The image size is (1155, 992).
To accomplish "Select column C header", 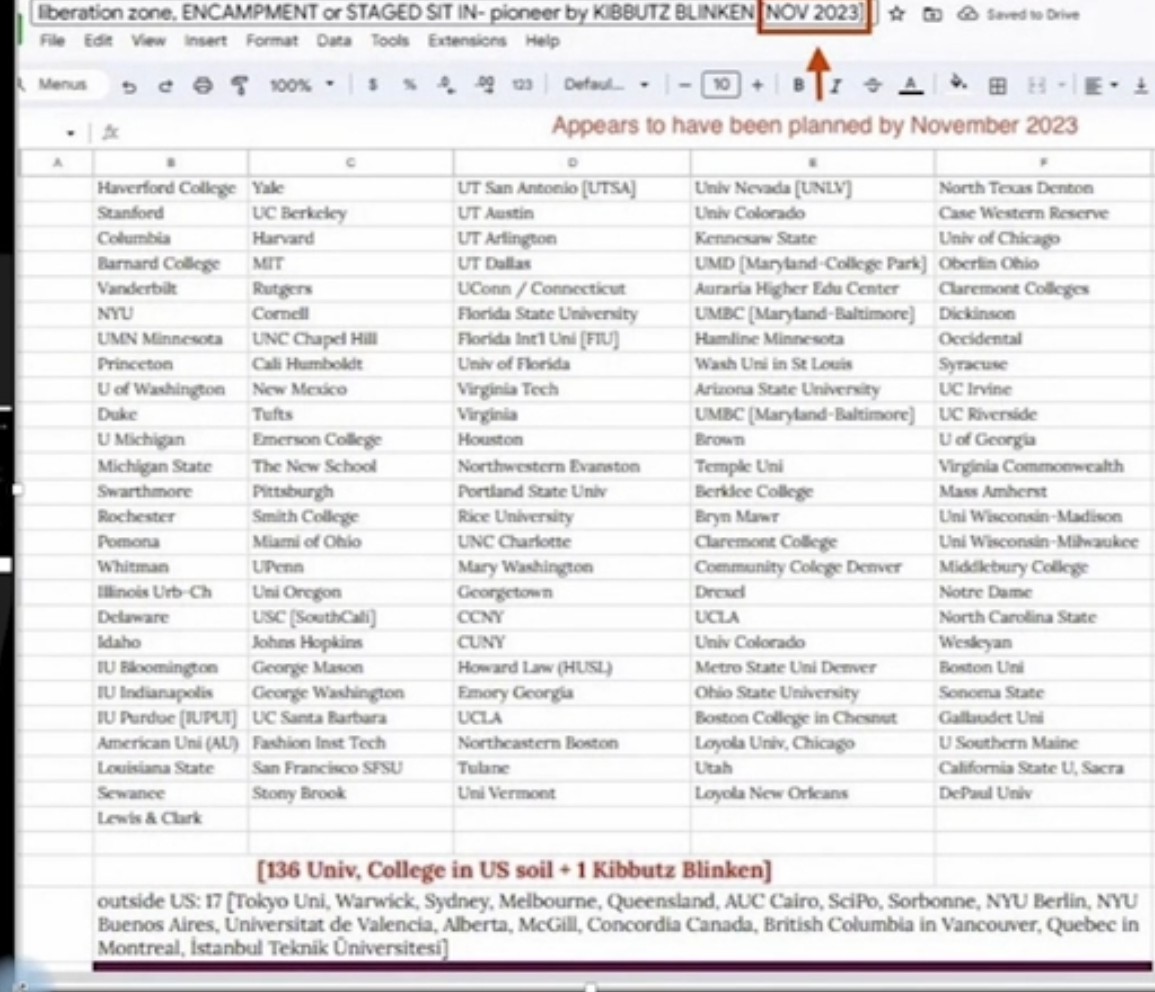I will tap(351, 163).
